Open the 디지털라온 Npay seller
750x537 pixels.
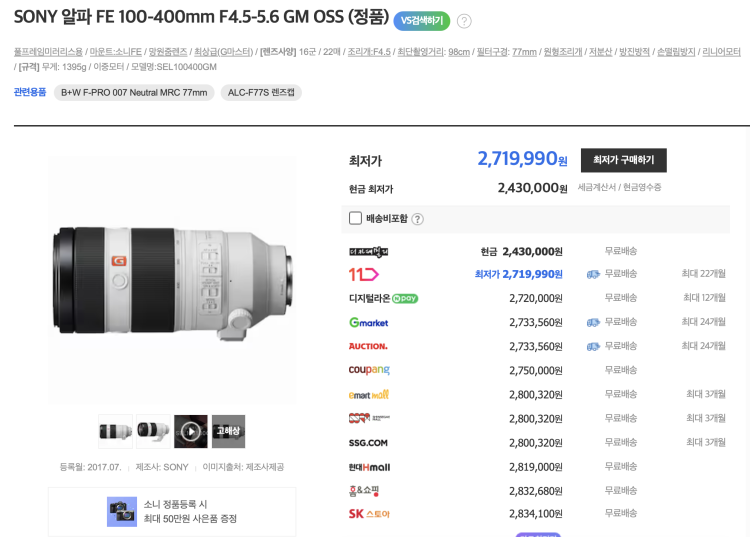pyautogui.click(x=383, y=298)
